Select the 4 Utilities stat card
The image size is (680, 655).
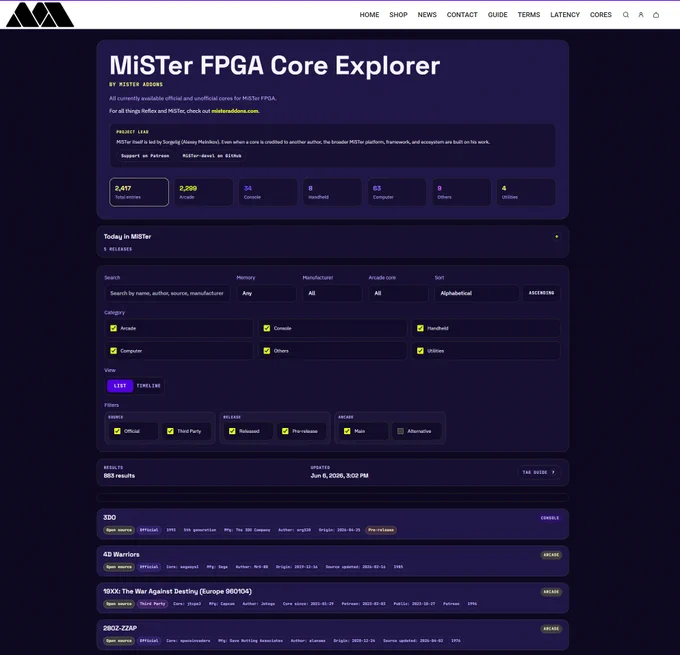pos(526,192)
